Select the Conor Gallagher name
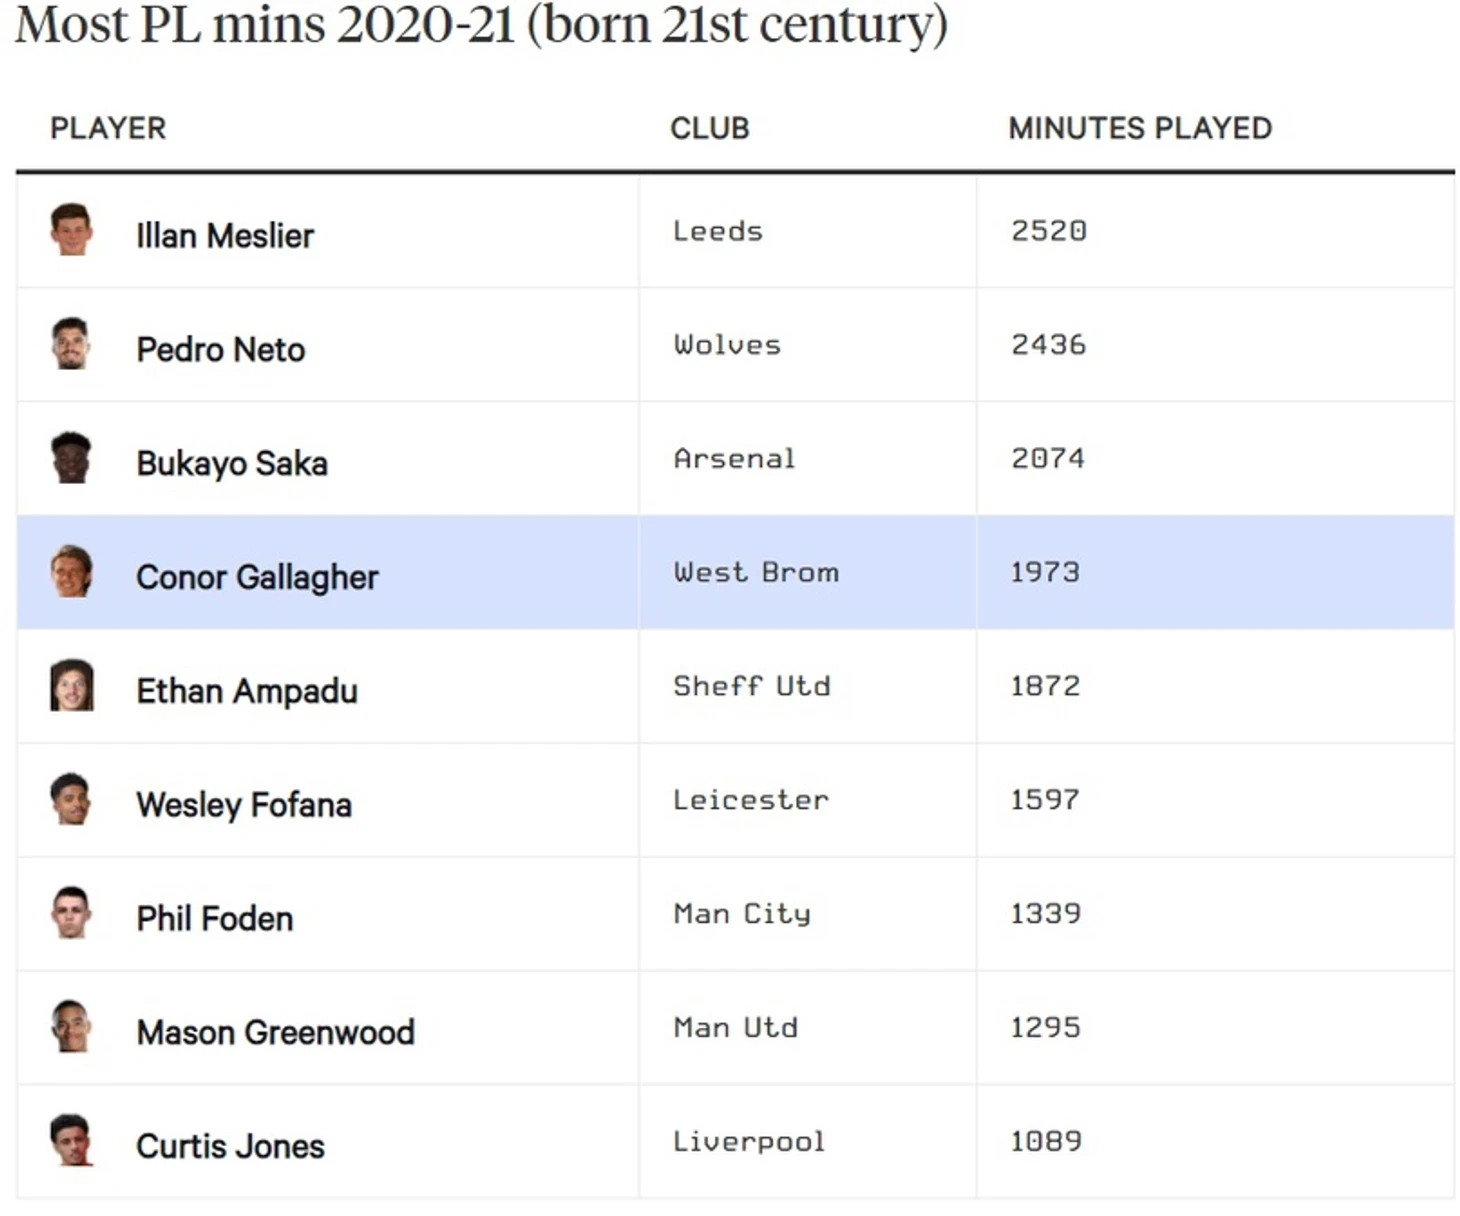Viewport: 1460px width, 1216px height. tap(257, 577)
